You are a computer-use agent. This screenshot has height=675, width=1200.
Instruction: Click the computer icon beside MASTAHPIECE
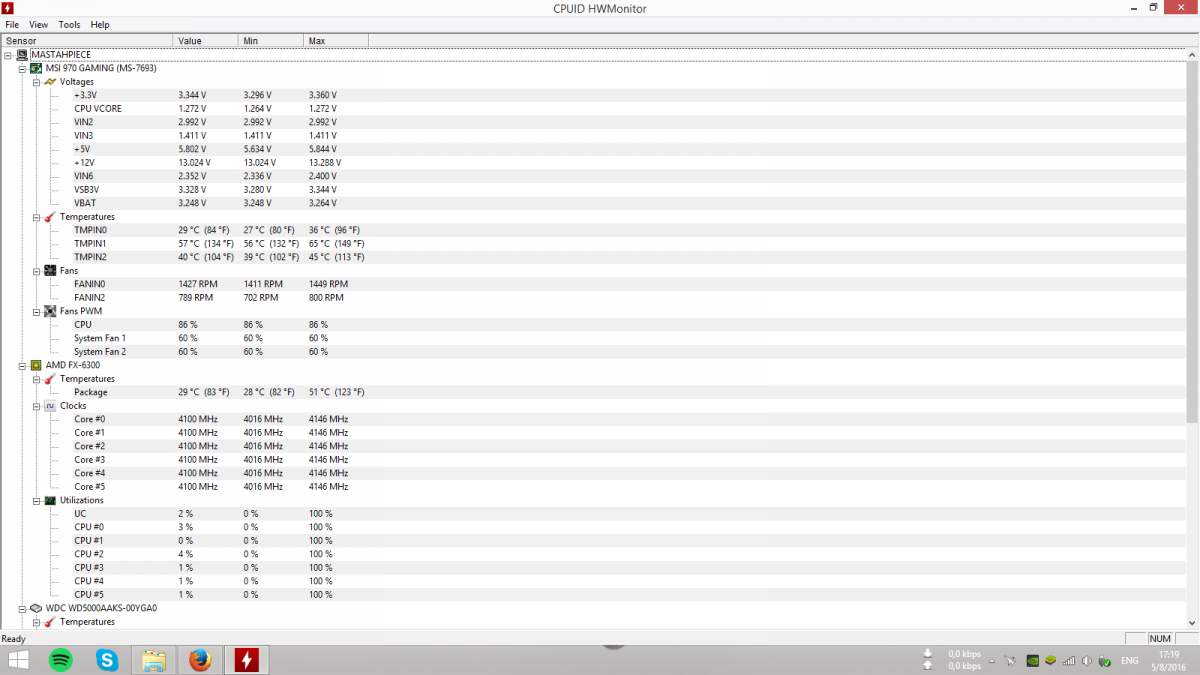22,54
